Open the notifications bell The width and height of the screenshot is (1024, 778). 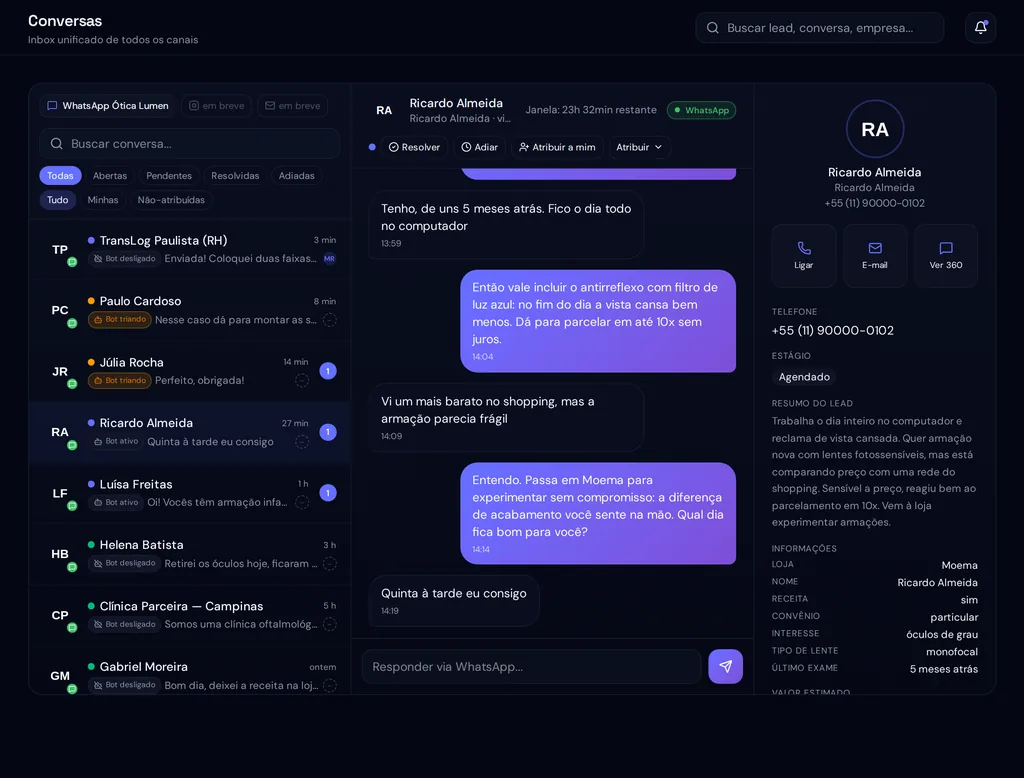(x=980, y=27)
